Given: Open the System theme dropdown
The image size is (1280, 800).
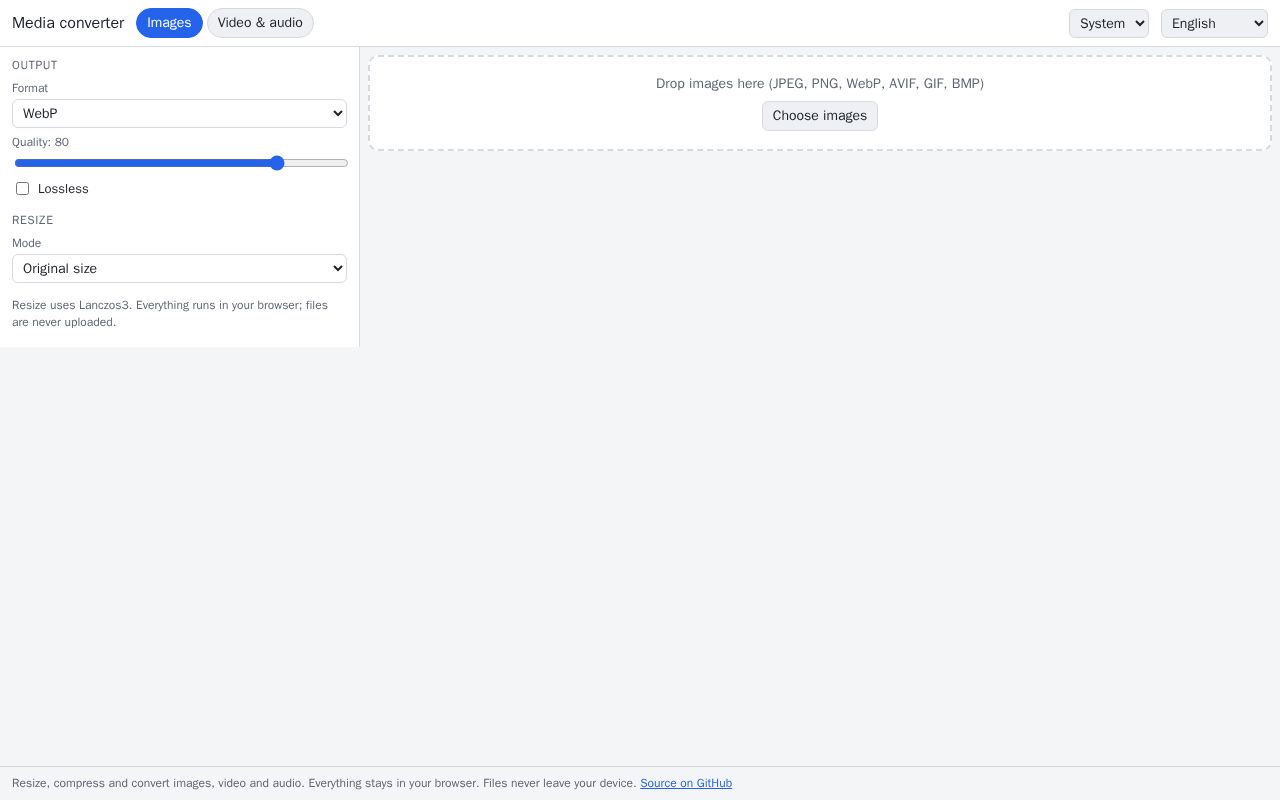Looking at the screenshot, I should (x=1109, y=23).
